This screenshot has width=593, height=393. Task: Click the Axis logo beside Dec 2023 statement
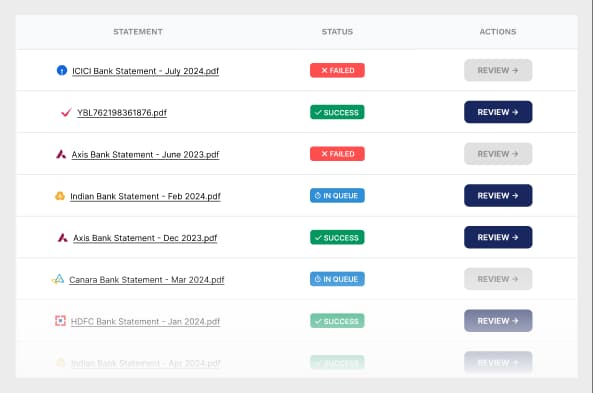point(62,238)
